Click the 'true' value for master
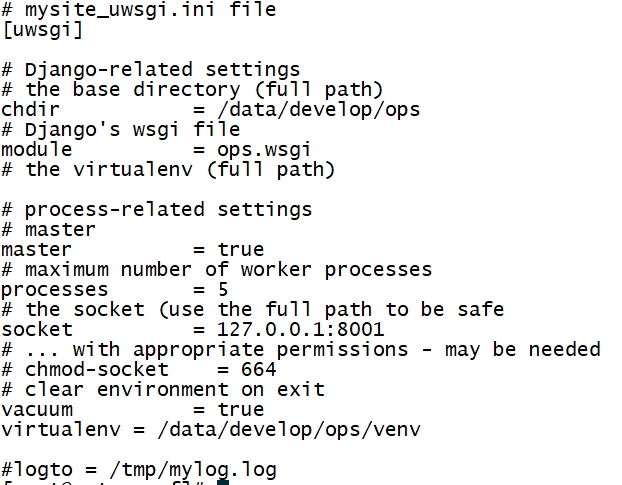The height and width of the screenshot is (485, 622). point(240,250)
